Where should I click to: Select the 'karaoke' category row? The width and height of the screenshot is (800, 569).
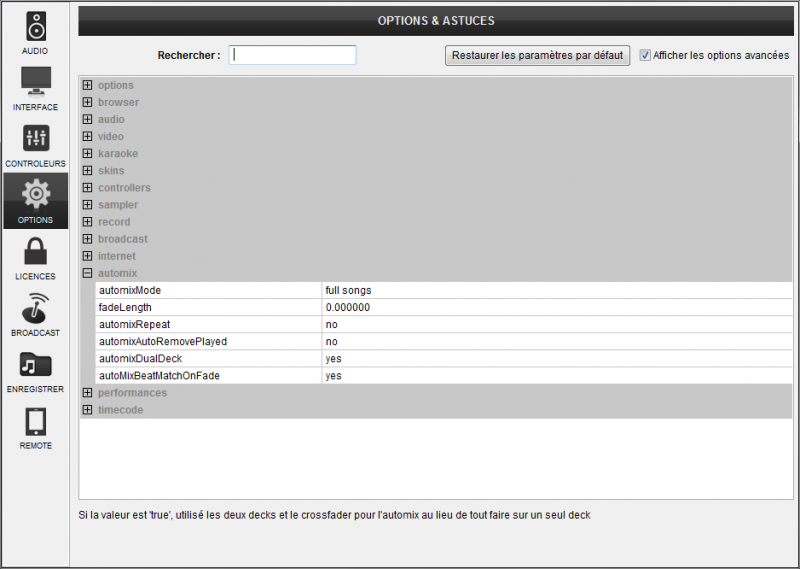coord(117,154)
